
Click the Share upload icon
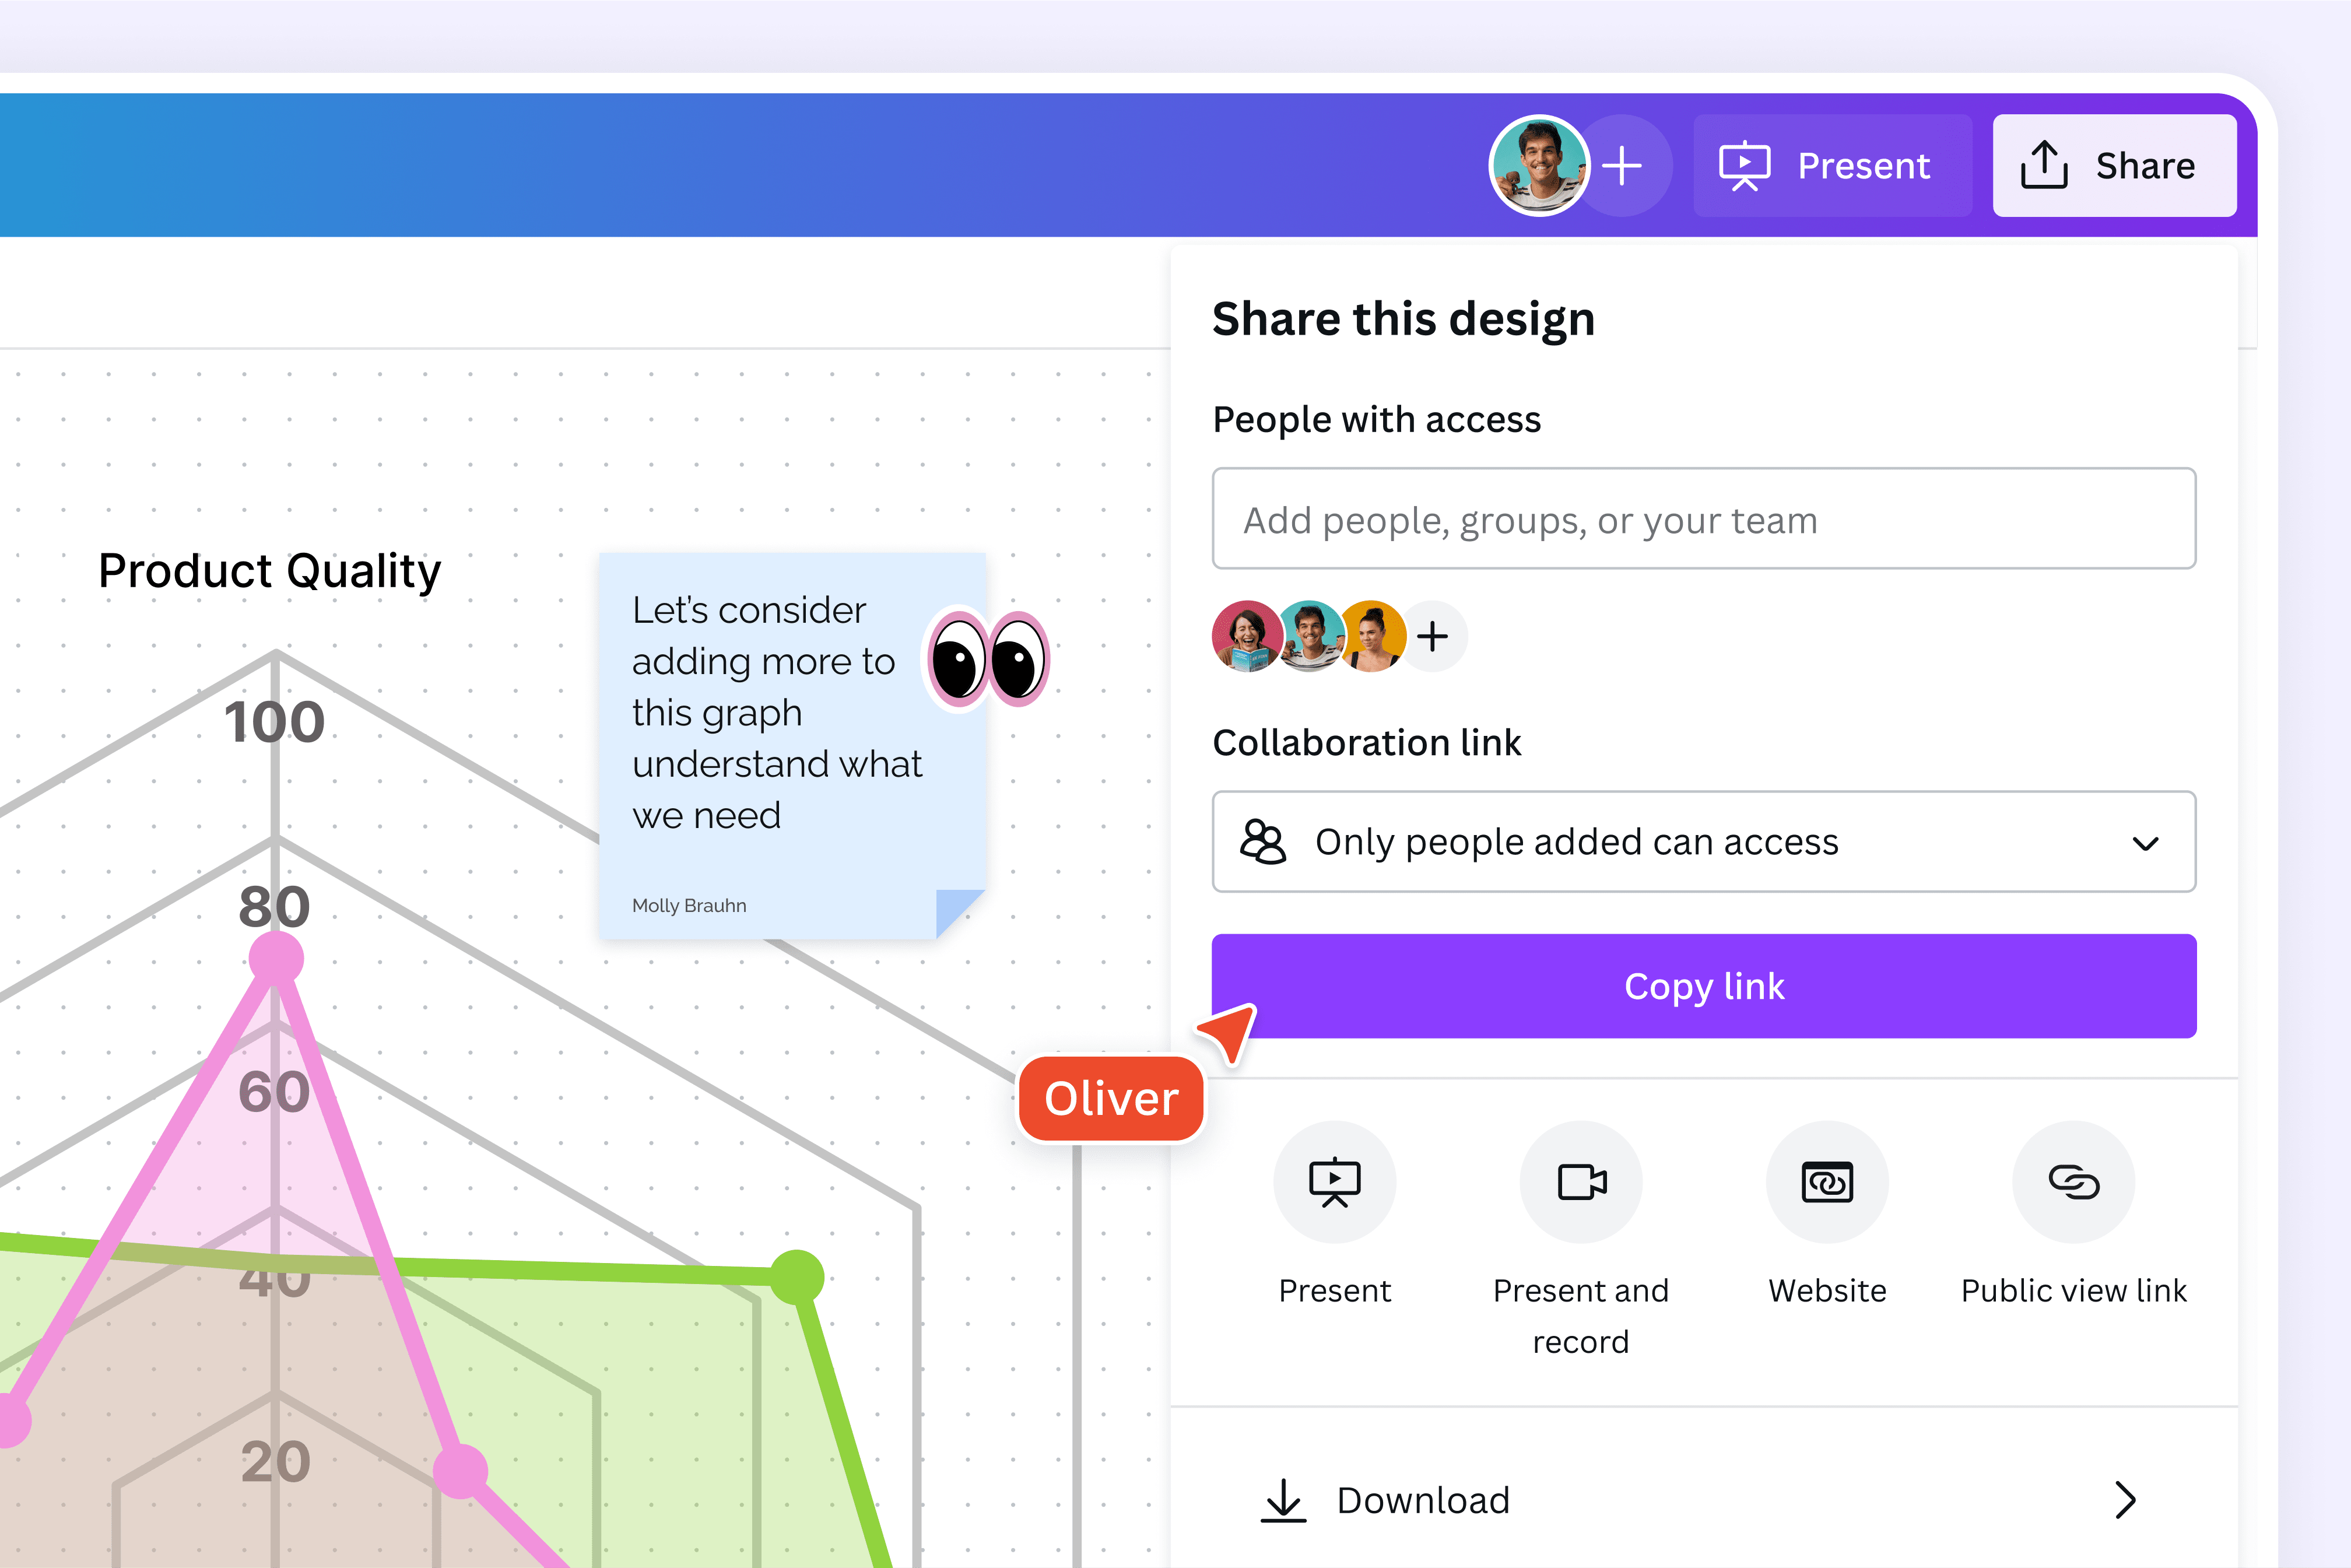[2046, 165]
